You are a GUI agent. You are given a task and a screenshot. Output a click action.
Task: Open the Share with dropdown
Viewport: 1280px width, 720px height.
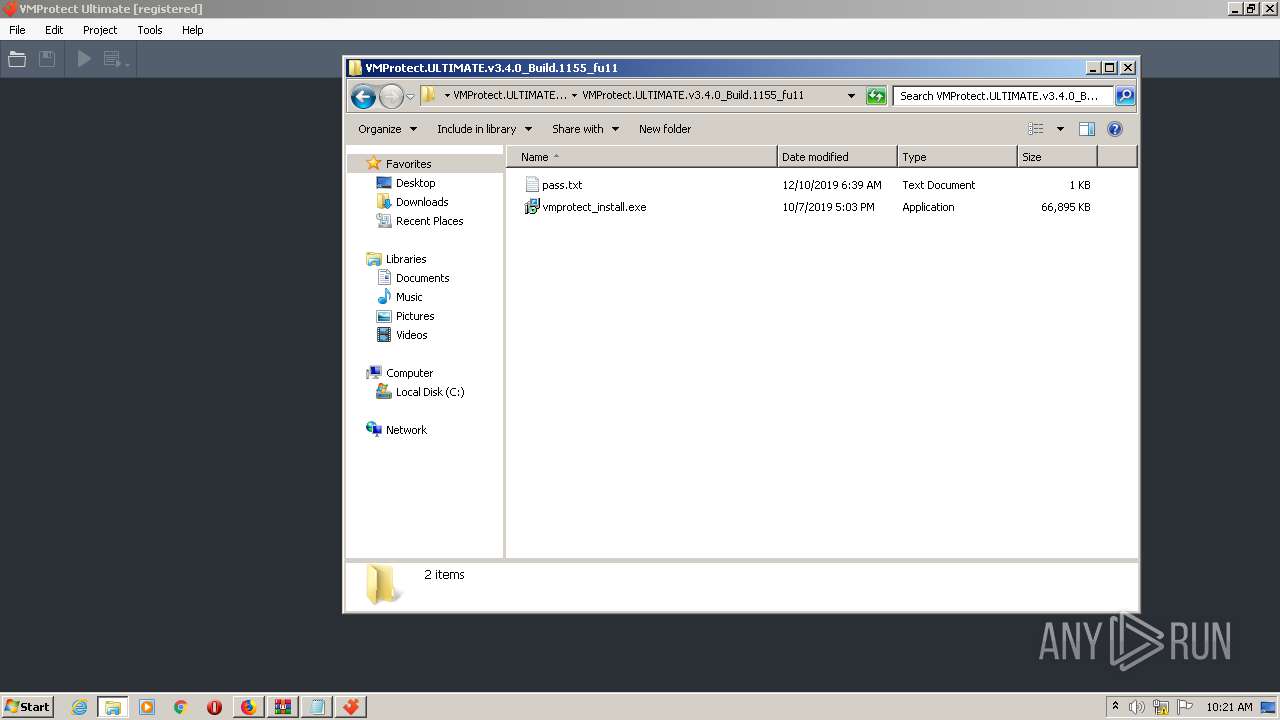point(585,129)
